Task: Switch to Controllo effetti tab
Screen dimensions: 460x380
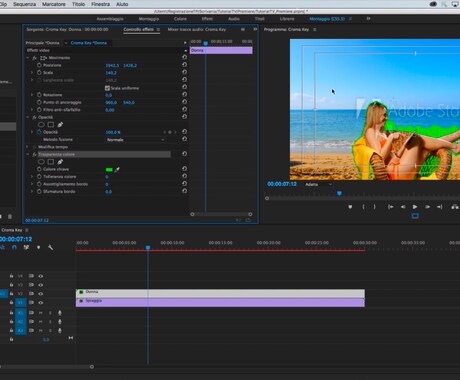Action: pos(139,29)
